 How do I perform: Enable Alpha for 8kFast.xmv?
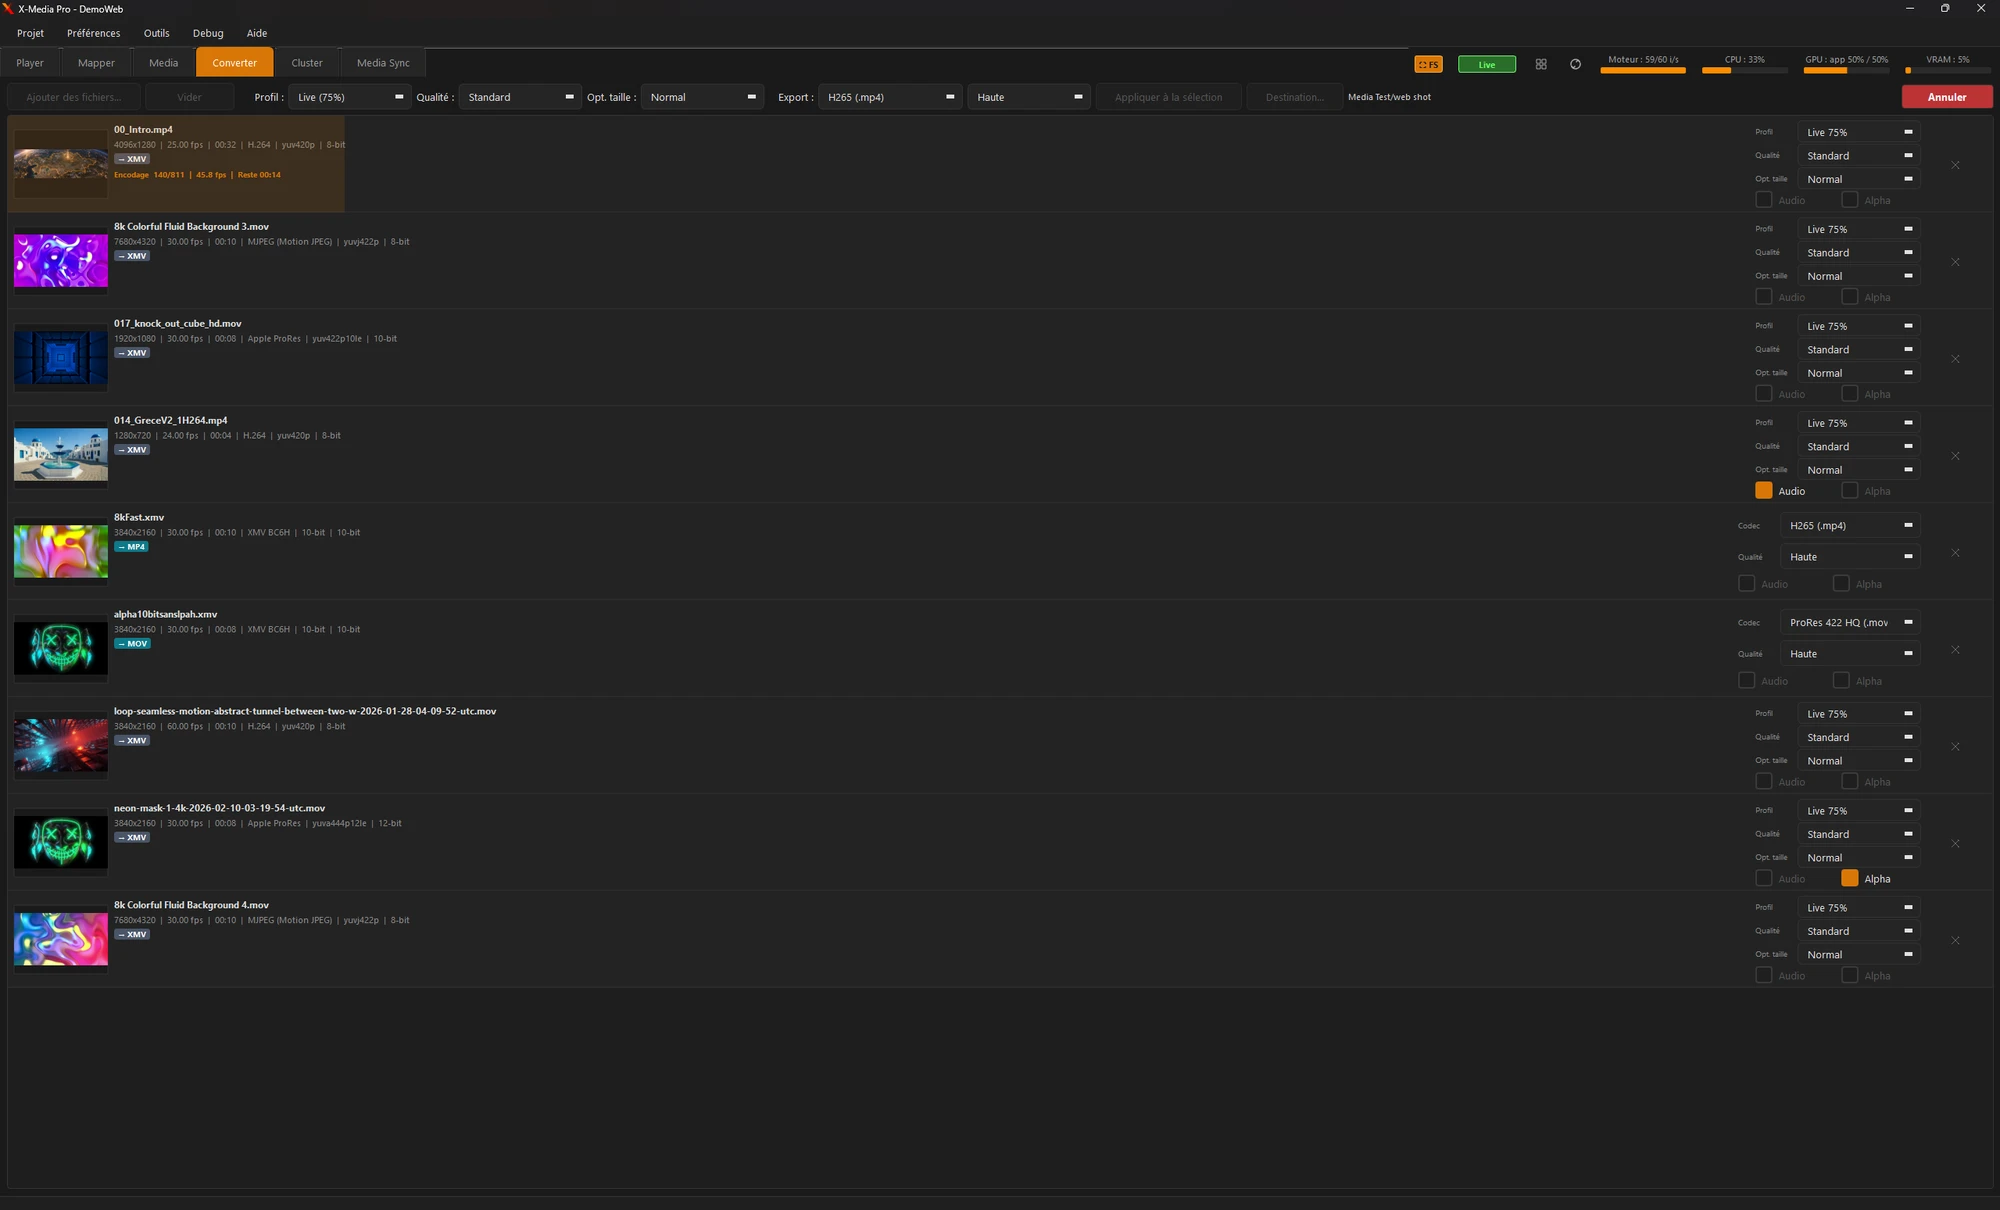click(1841, 584)
